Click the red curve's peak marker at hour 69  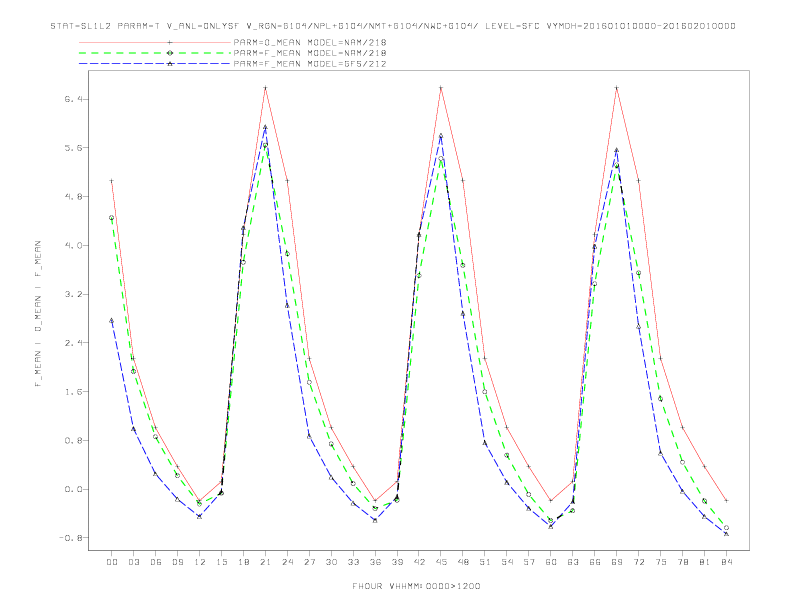[617, 88]
